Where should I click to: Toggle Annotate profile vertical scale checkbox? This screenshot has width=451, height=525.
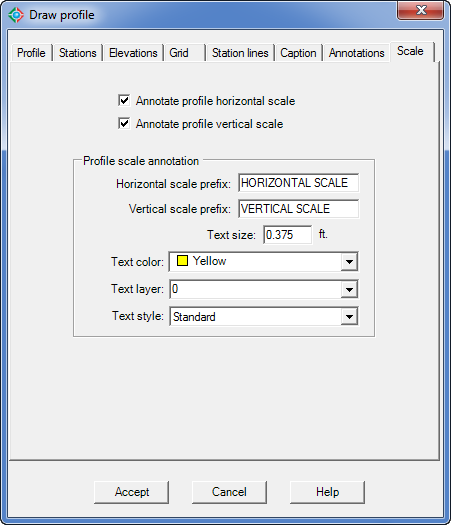124,124
